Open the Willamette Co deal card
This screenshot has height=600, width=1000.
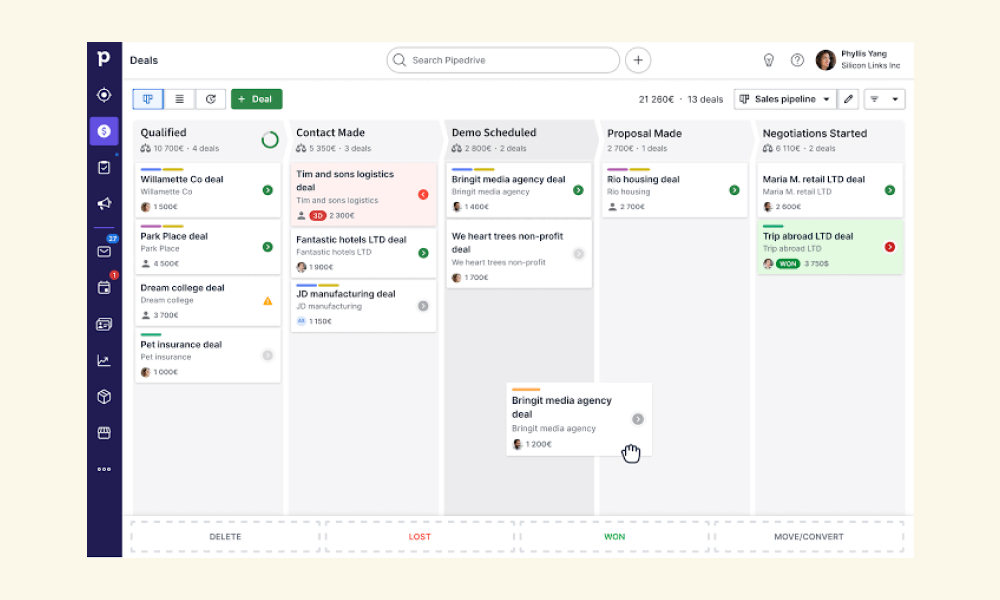point(208,190)
